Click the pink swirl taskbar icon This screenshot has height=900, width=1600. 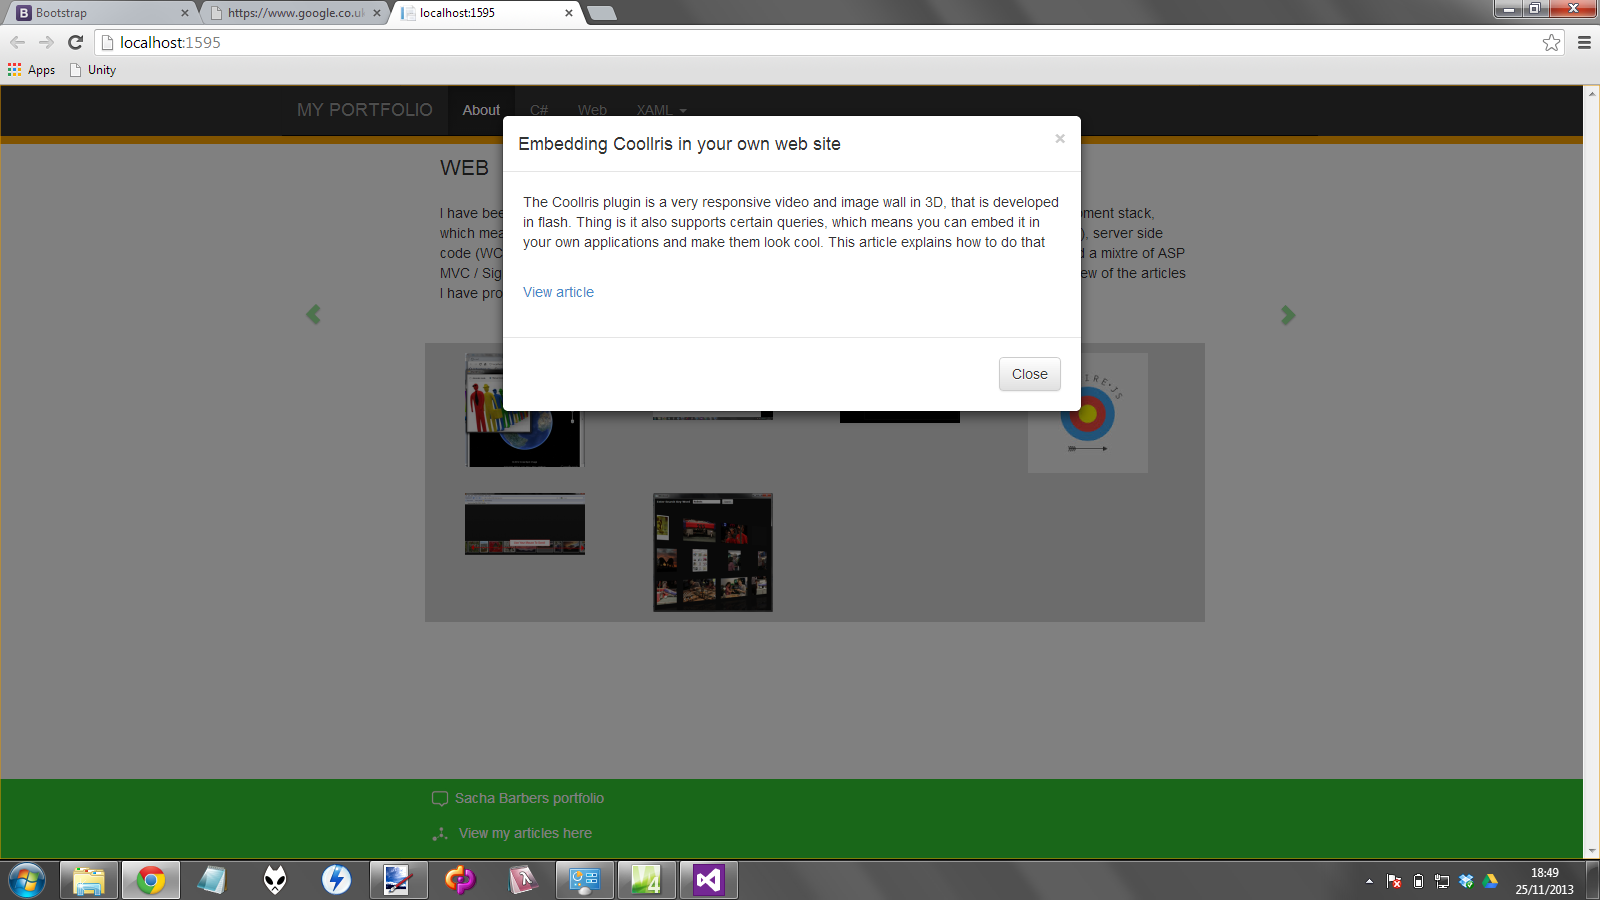coord(460,880)
